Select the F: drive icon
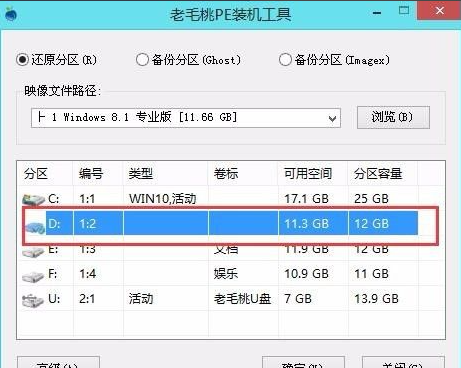Image resolution: width=461 pixels, height=368 pixels. tap(33, 276)
